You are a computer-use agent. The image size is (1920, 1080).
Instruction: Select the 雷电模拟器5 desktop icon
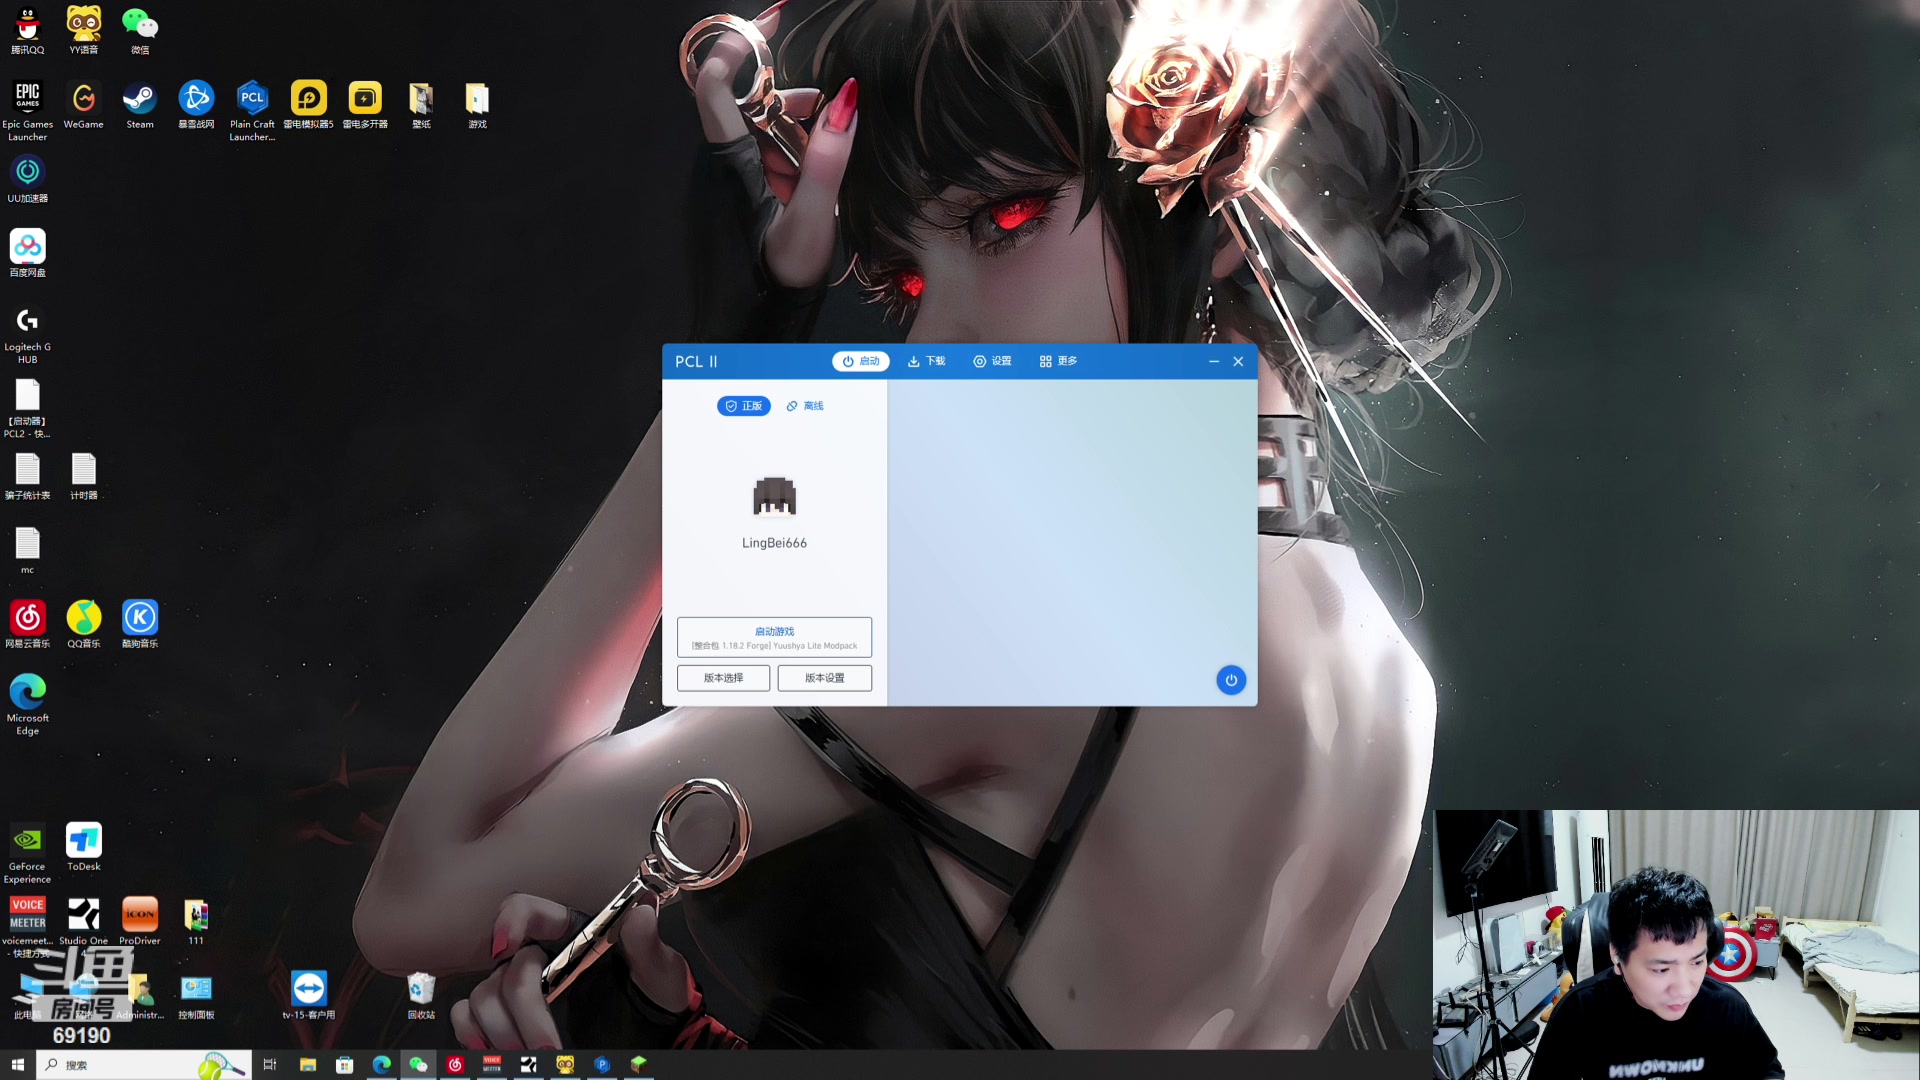point(309,105)
